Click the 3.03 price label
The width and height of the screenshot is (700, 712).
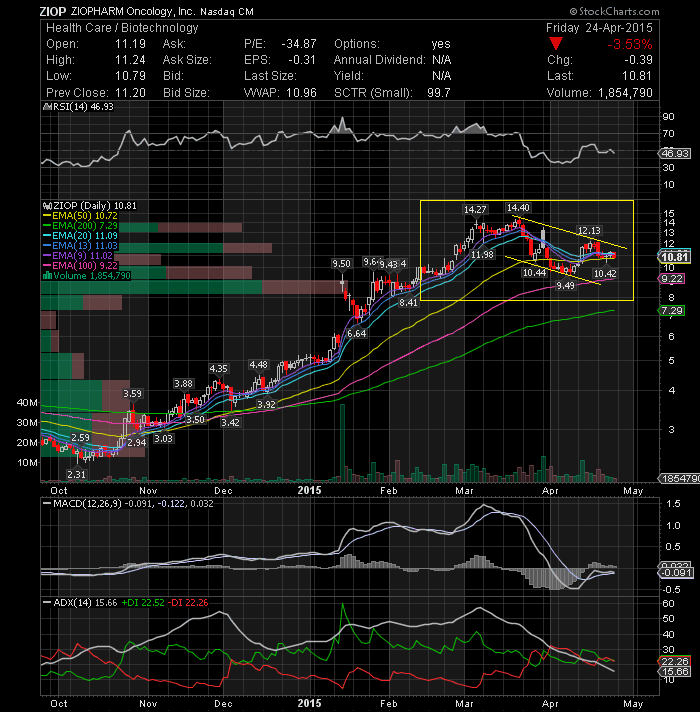tap(163, 439)
